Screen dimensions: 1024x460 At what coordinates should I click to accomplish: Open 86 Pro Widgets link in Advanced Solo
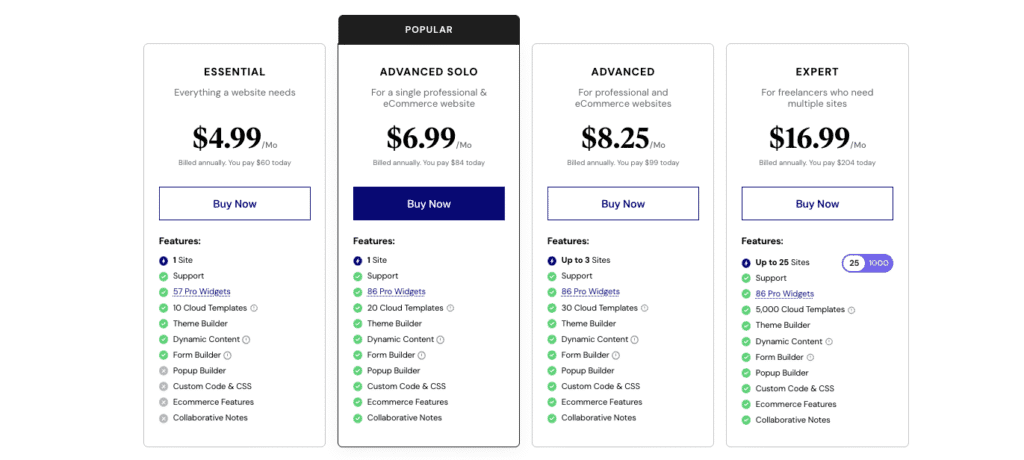click(x=395, y=292)
